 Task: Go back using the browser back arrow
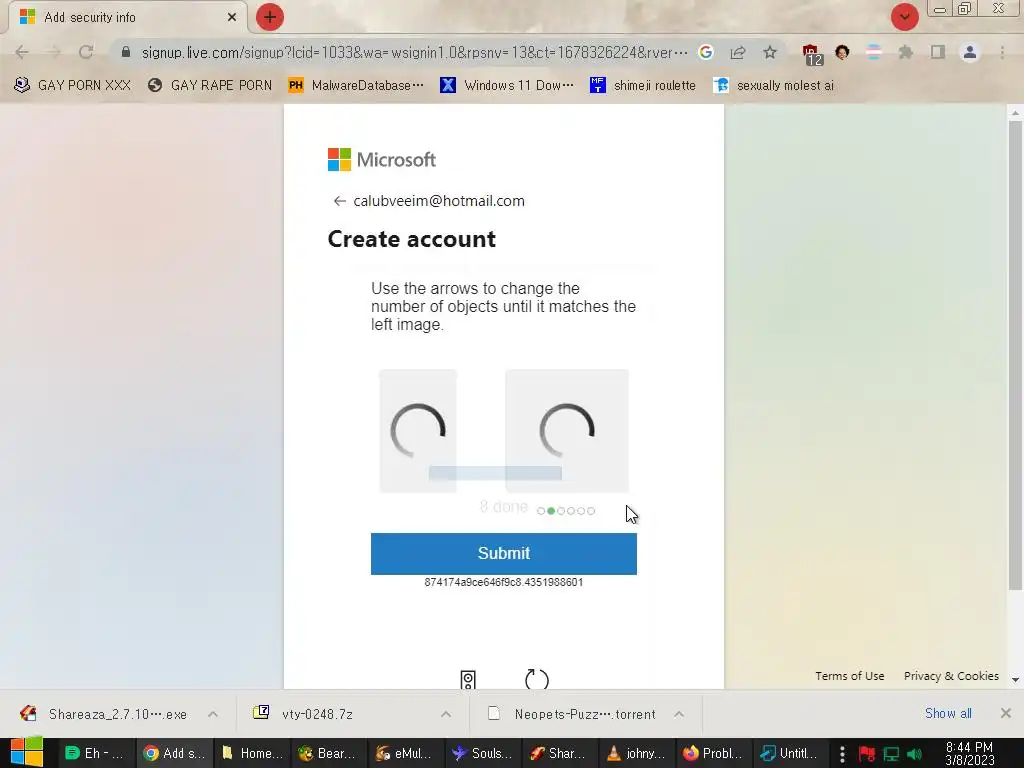click(x=22, y=52)
